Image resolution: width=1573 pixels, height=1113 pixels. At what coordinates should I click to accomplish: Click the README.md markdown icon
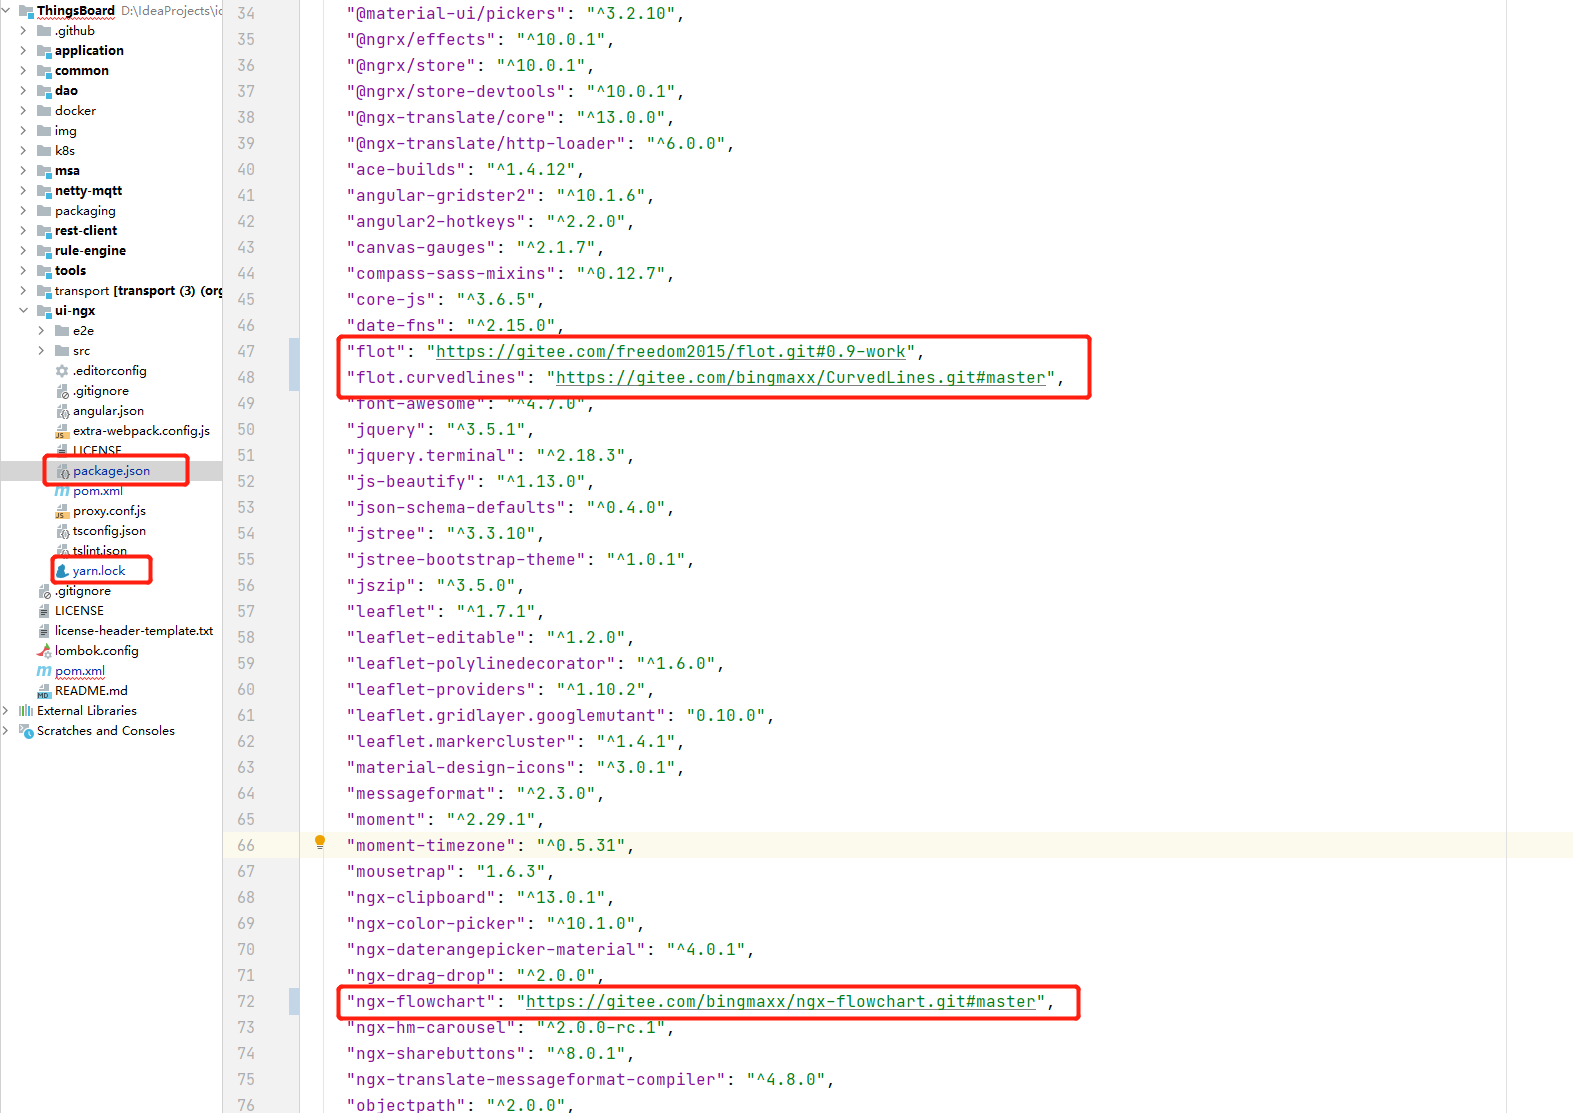pyautogui.click(x=44, y=691)
